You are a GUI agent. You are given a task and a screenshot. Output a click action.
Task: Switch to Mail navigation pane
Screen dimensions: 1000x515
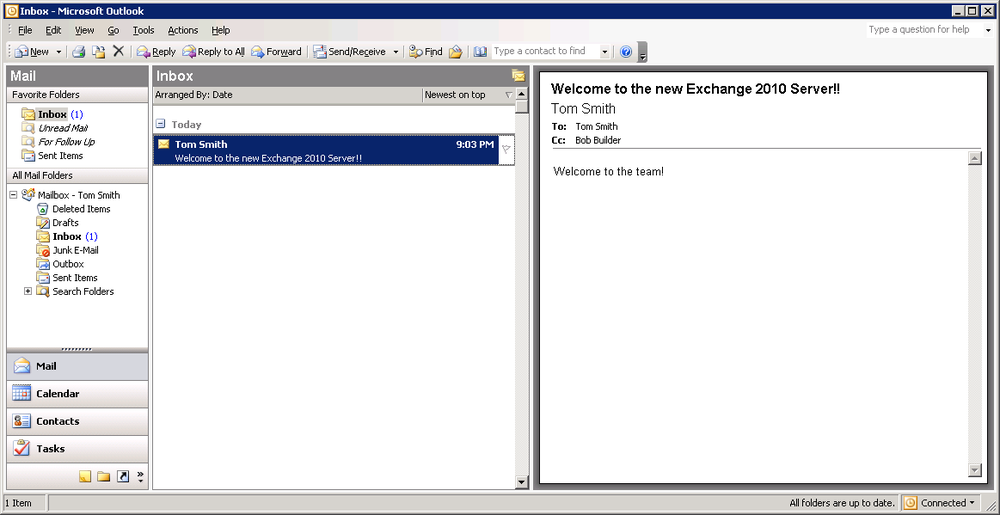coord(77,366)
